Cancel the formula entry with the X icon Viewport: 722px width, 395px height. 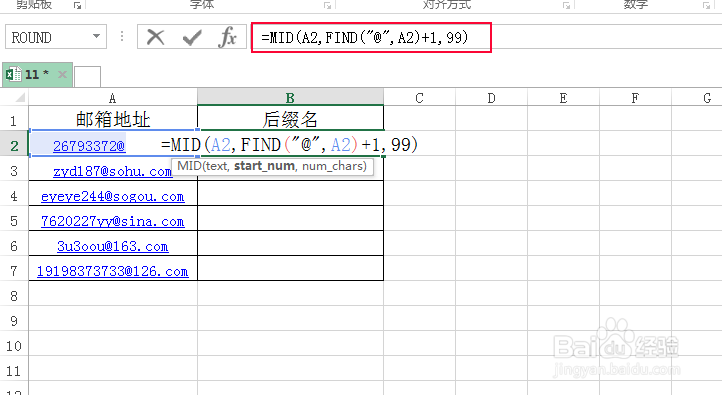(x=156, y=37)
